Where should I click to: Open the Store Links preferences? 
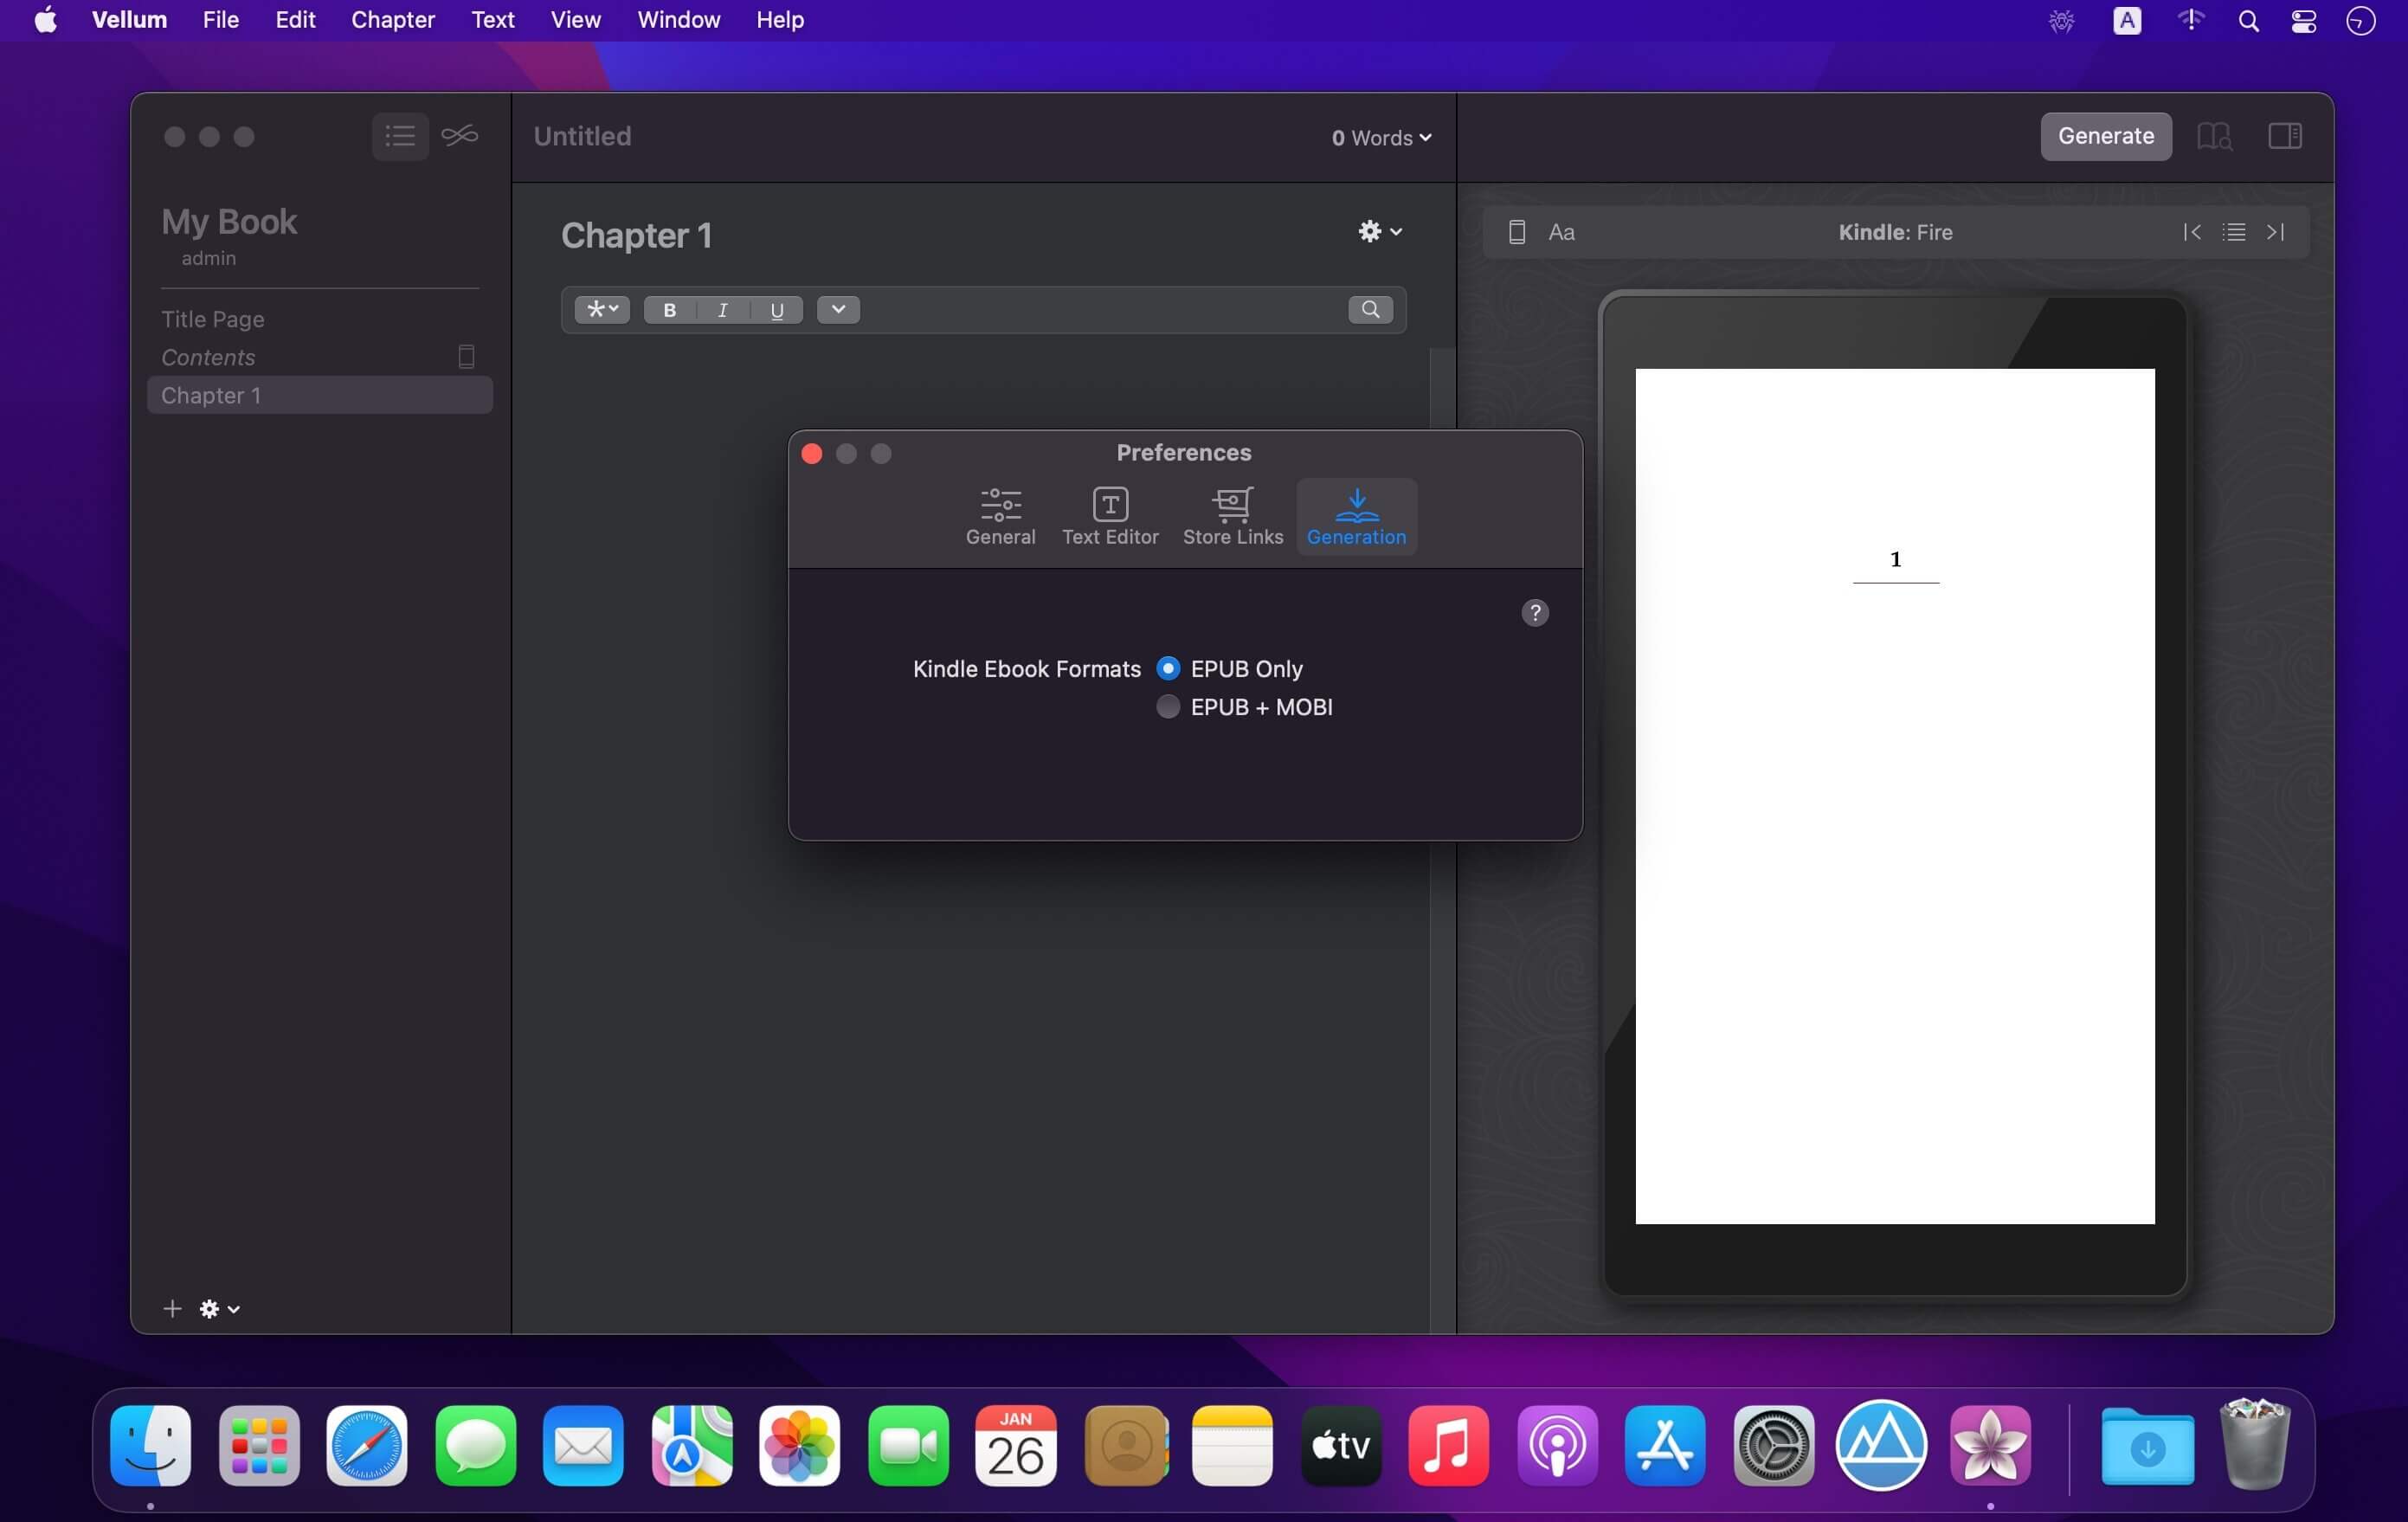1232,514
